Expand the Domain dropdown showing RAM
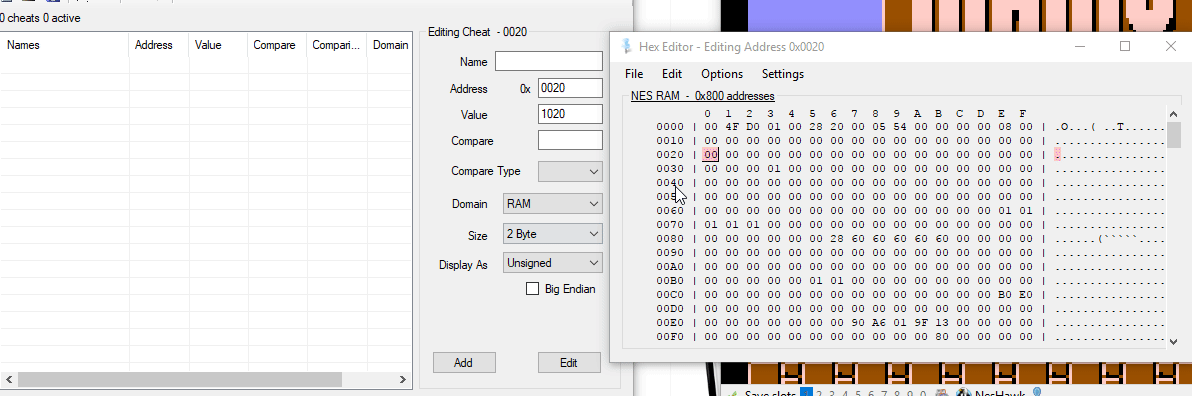The image size is (1192, 396). click(553, 204)
